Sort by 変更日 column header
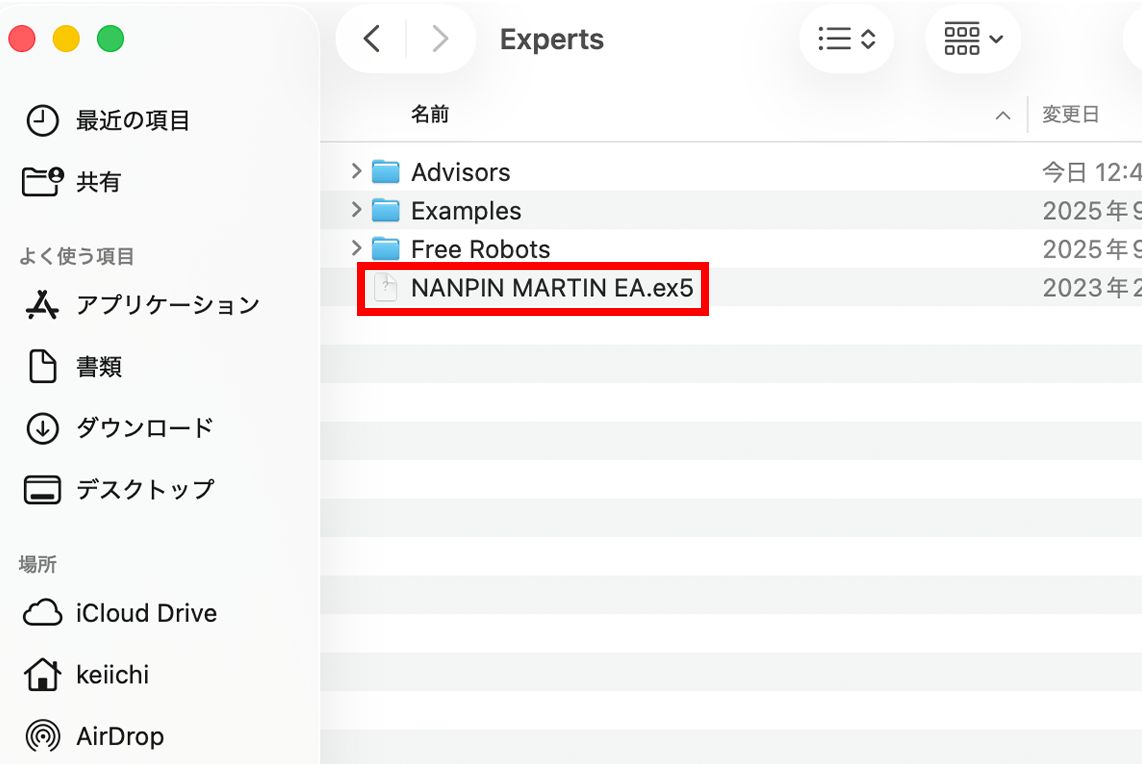This screenshot has width=1142, height=764. (1070, 115)
